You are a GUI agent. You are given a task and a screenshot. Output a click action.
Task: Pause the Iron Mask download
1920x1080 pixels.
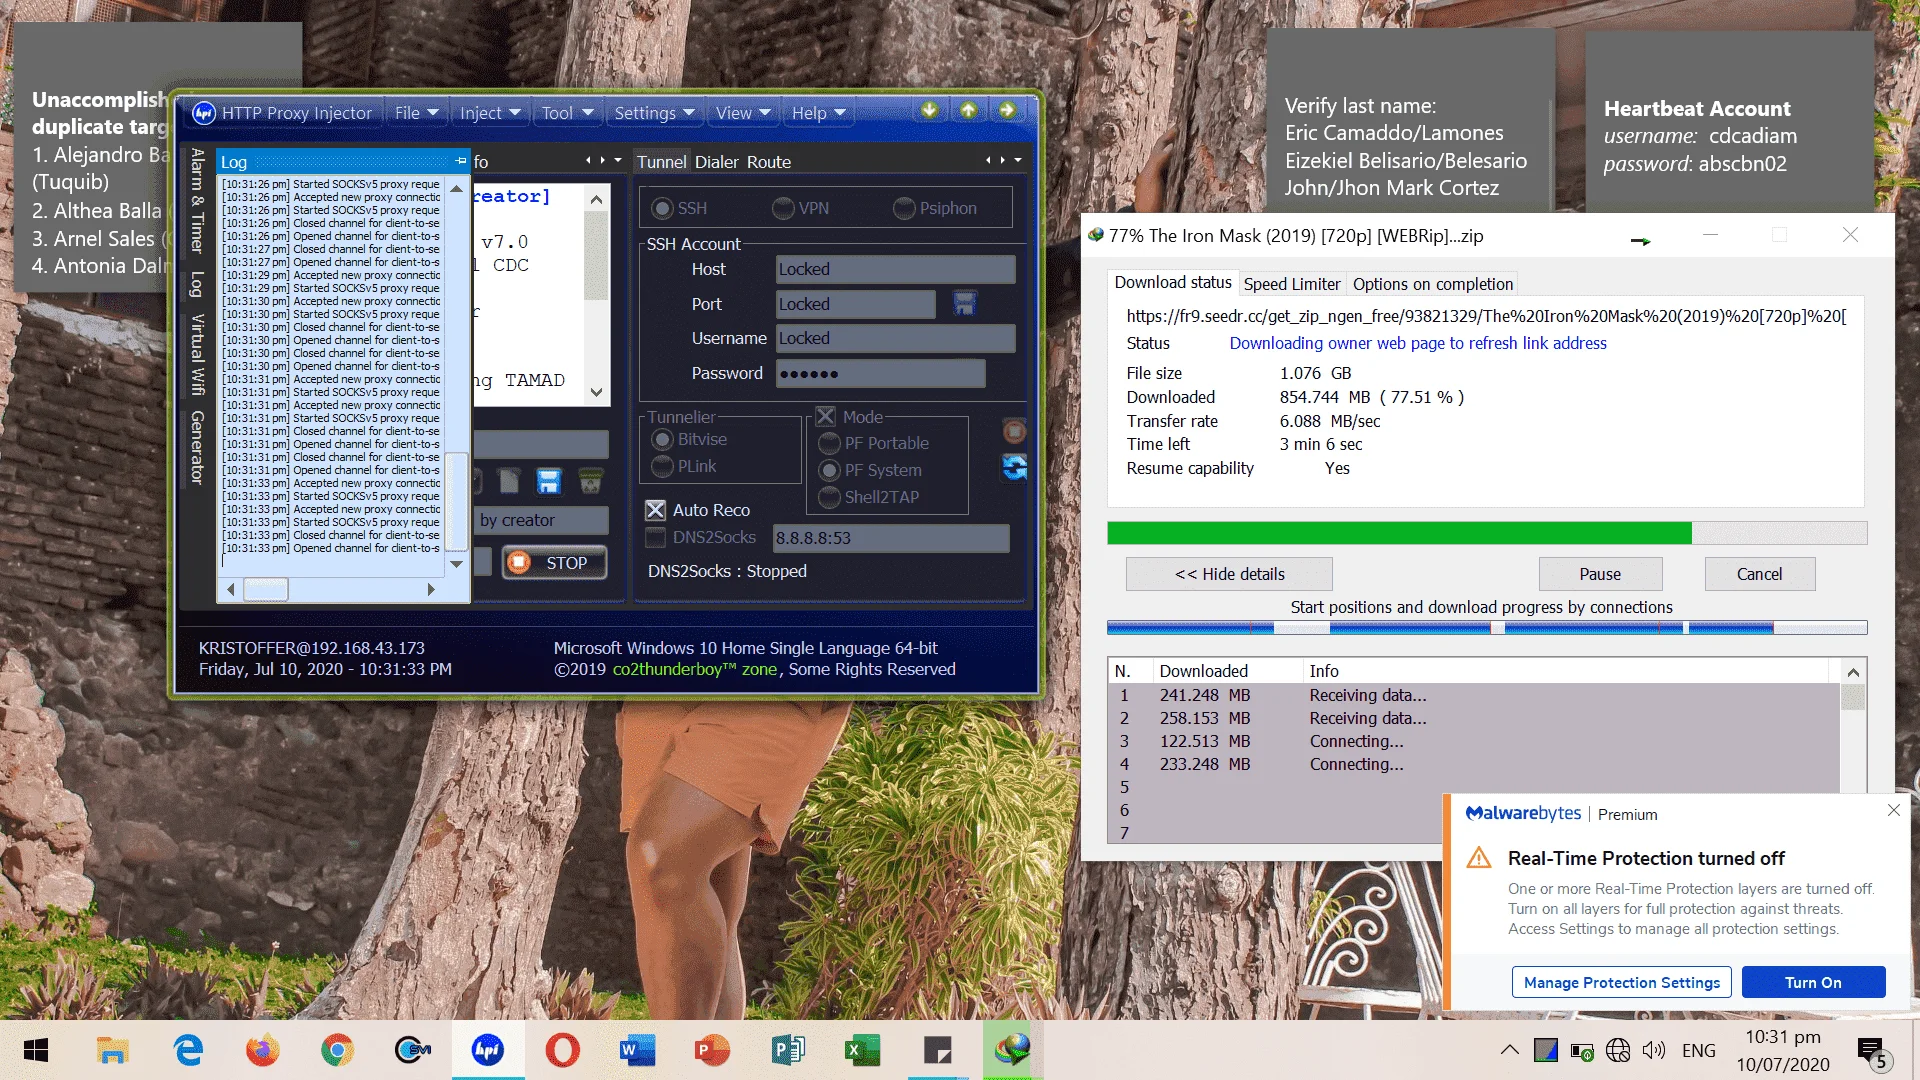pyautogui.click(x=1600, y=574)
